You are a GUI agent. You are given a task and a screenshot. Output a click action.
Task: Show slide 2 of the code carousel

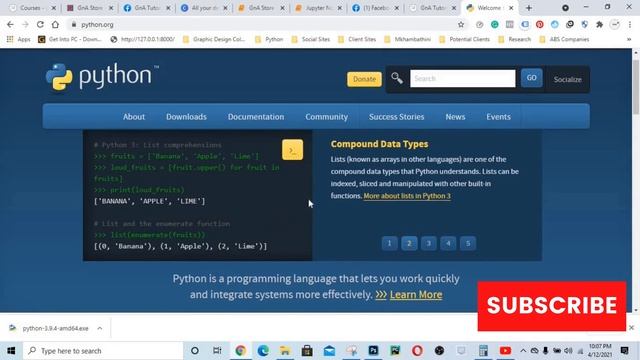[x=409, y=243]
